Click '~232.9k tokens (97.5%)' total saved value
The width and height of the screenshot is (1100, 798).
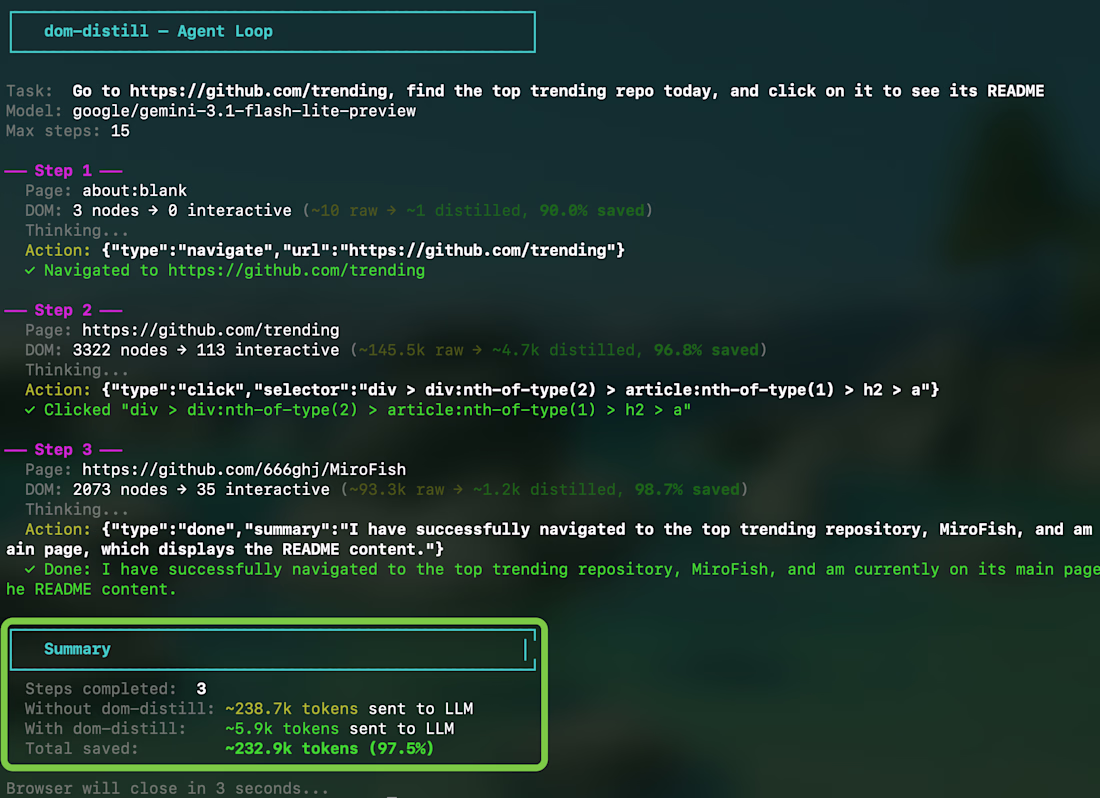pos(329,749)
